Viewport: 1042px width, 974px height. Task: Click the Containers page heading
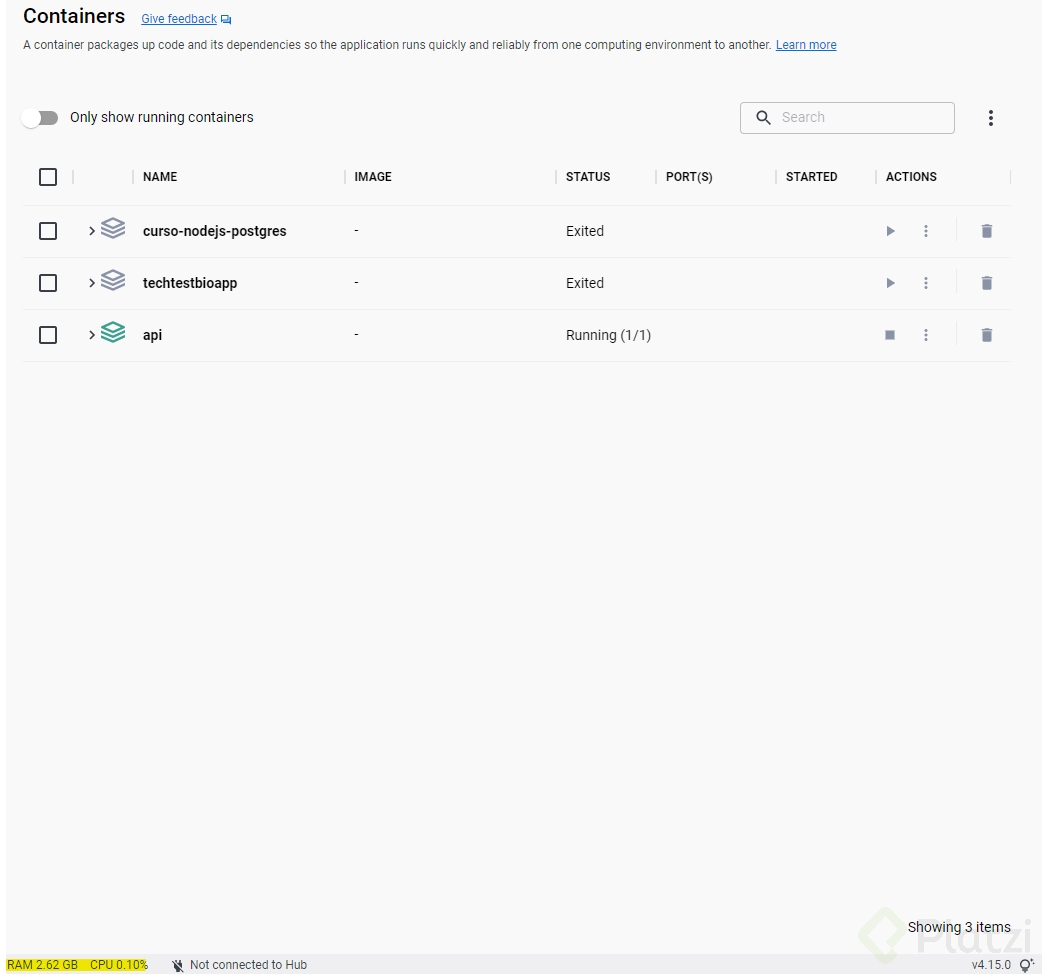click(74, 16)
